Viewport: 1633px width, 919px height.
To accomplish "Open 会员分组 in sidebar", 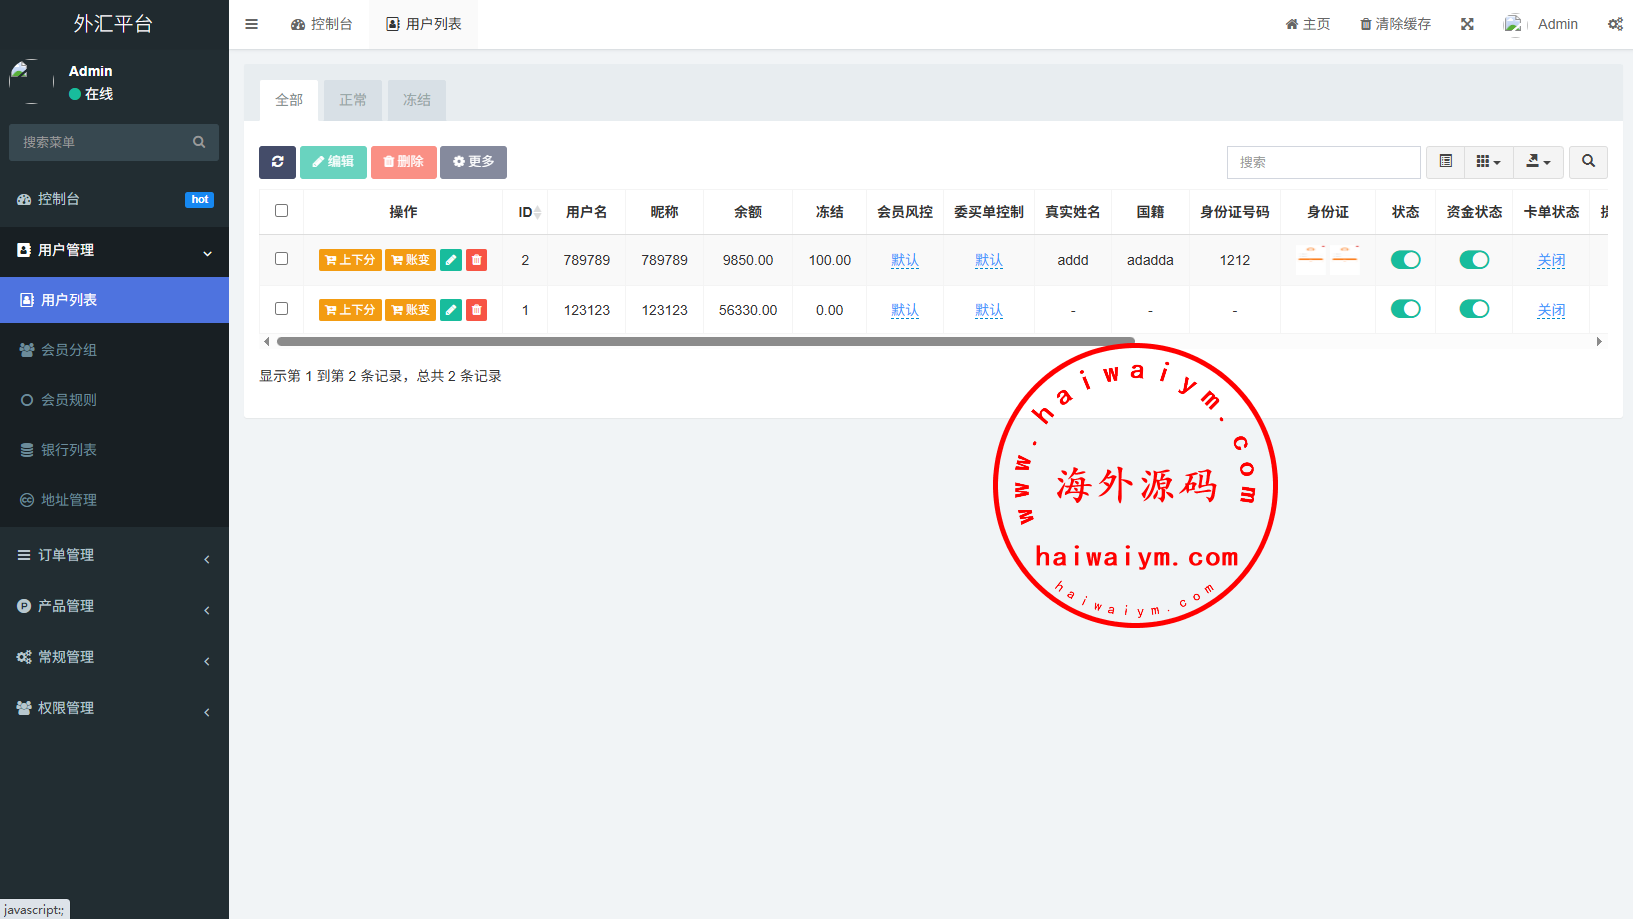I will [69, 350].
